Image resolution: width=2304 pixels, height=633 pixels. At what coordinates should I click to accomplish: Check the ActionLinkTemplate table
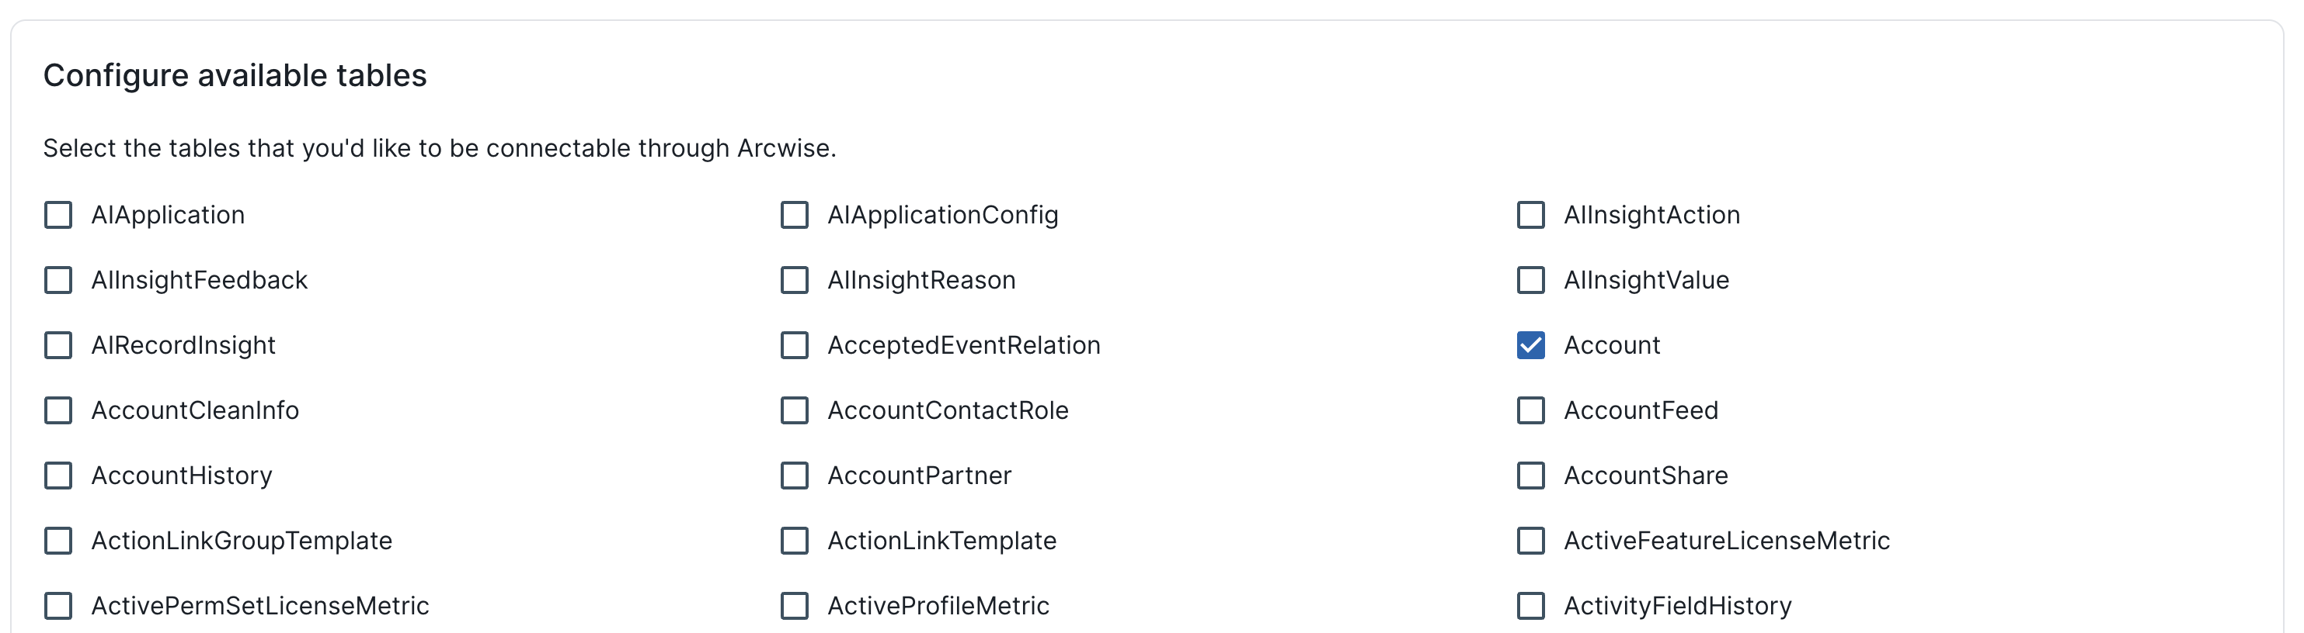794,540
